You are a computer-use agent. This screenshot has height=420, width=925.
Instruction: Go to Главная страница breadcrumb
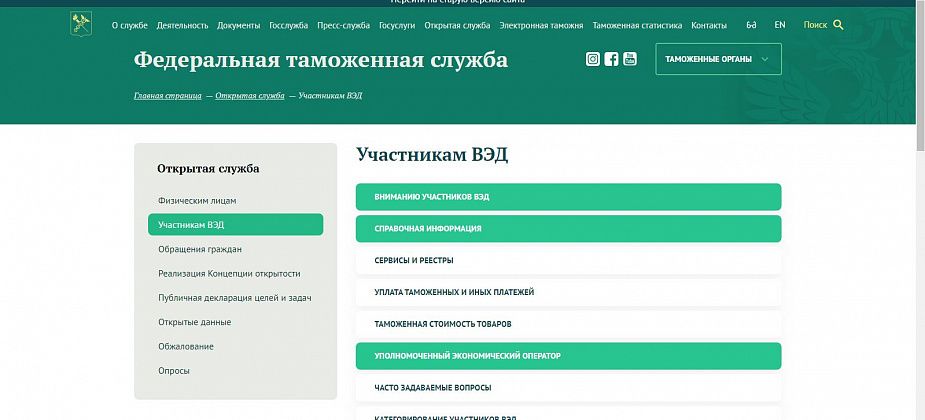coord(168,96)
